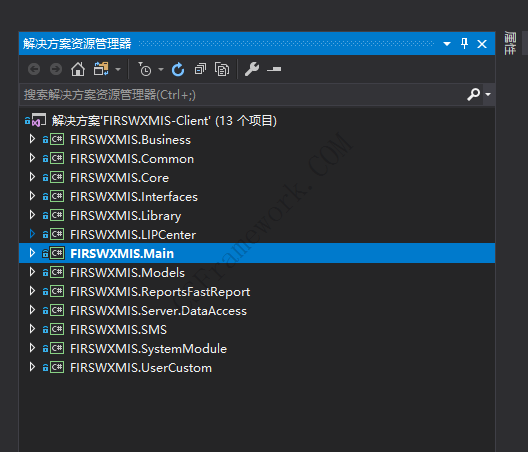Screen dimensions: 528x452
Task: Expand the FIRSWXMIS.Business project
Action: [32, 139]
